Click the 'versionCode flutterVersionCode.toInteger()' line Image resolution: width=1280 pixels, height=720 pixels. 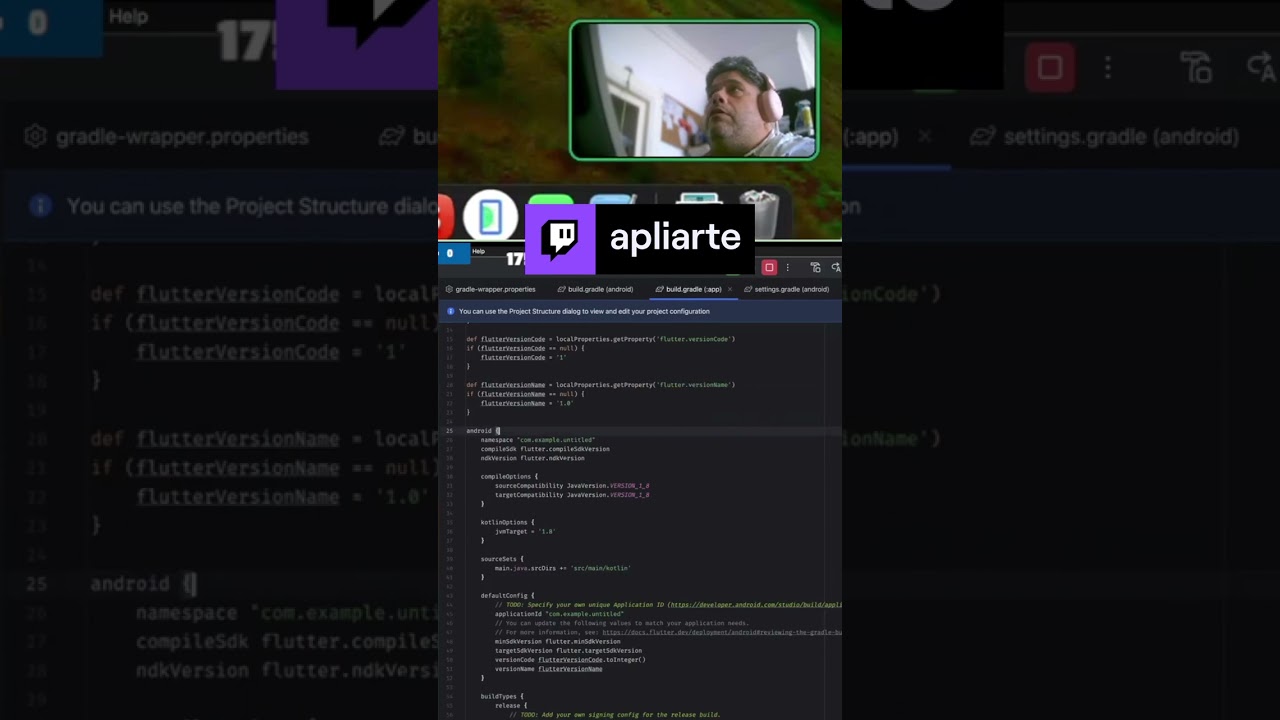[570, 659]
